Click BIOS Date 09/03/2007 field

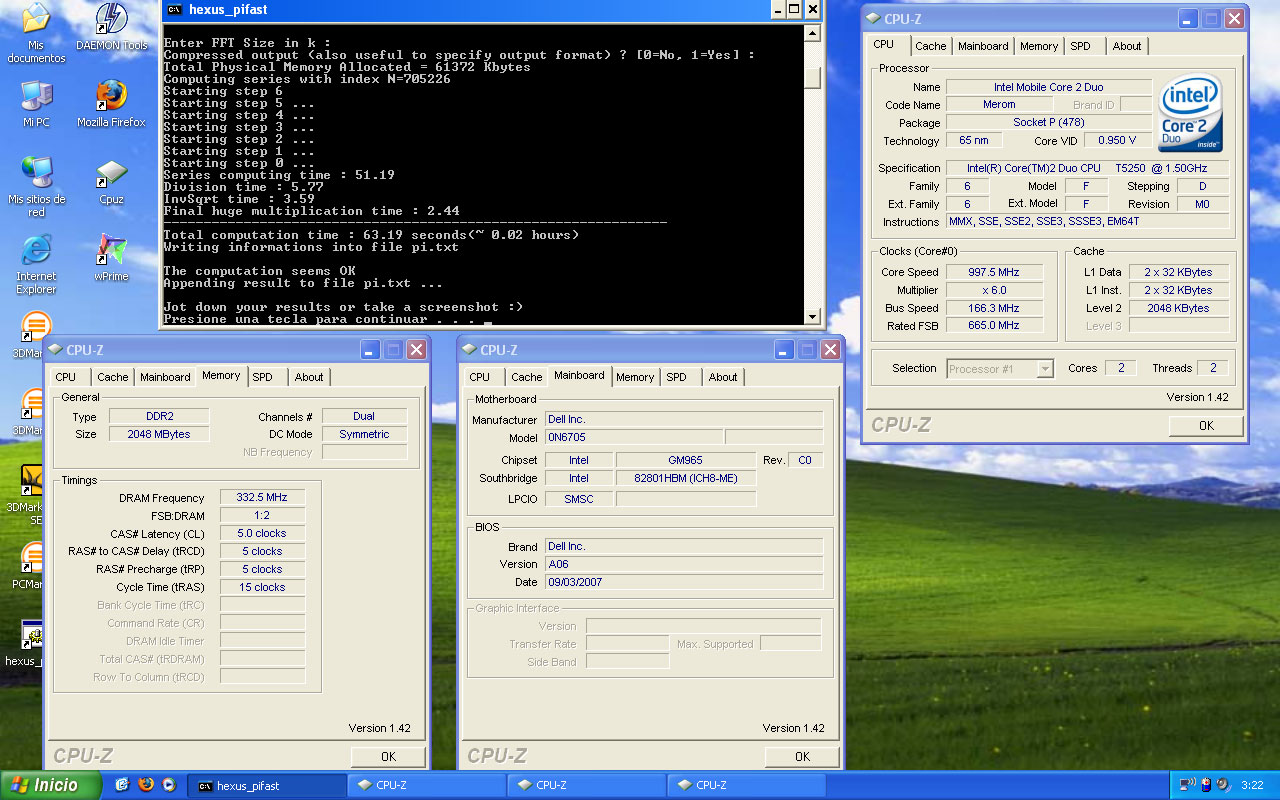[x=684, y=582]
